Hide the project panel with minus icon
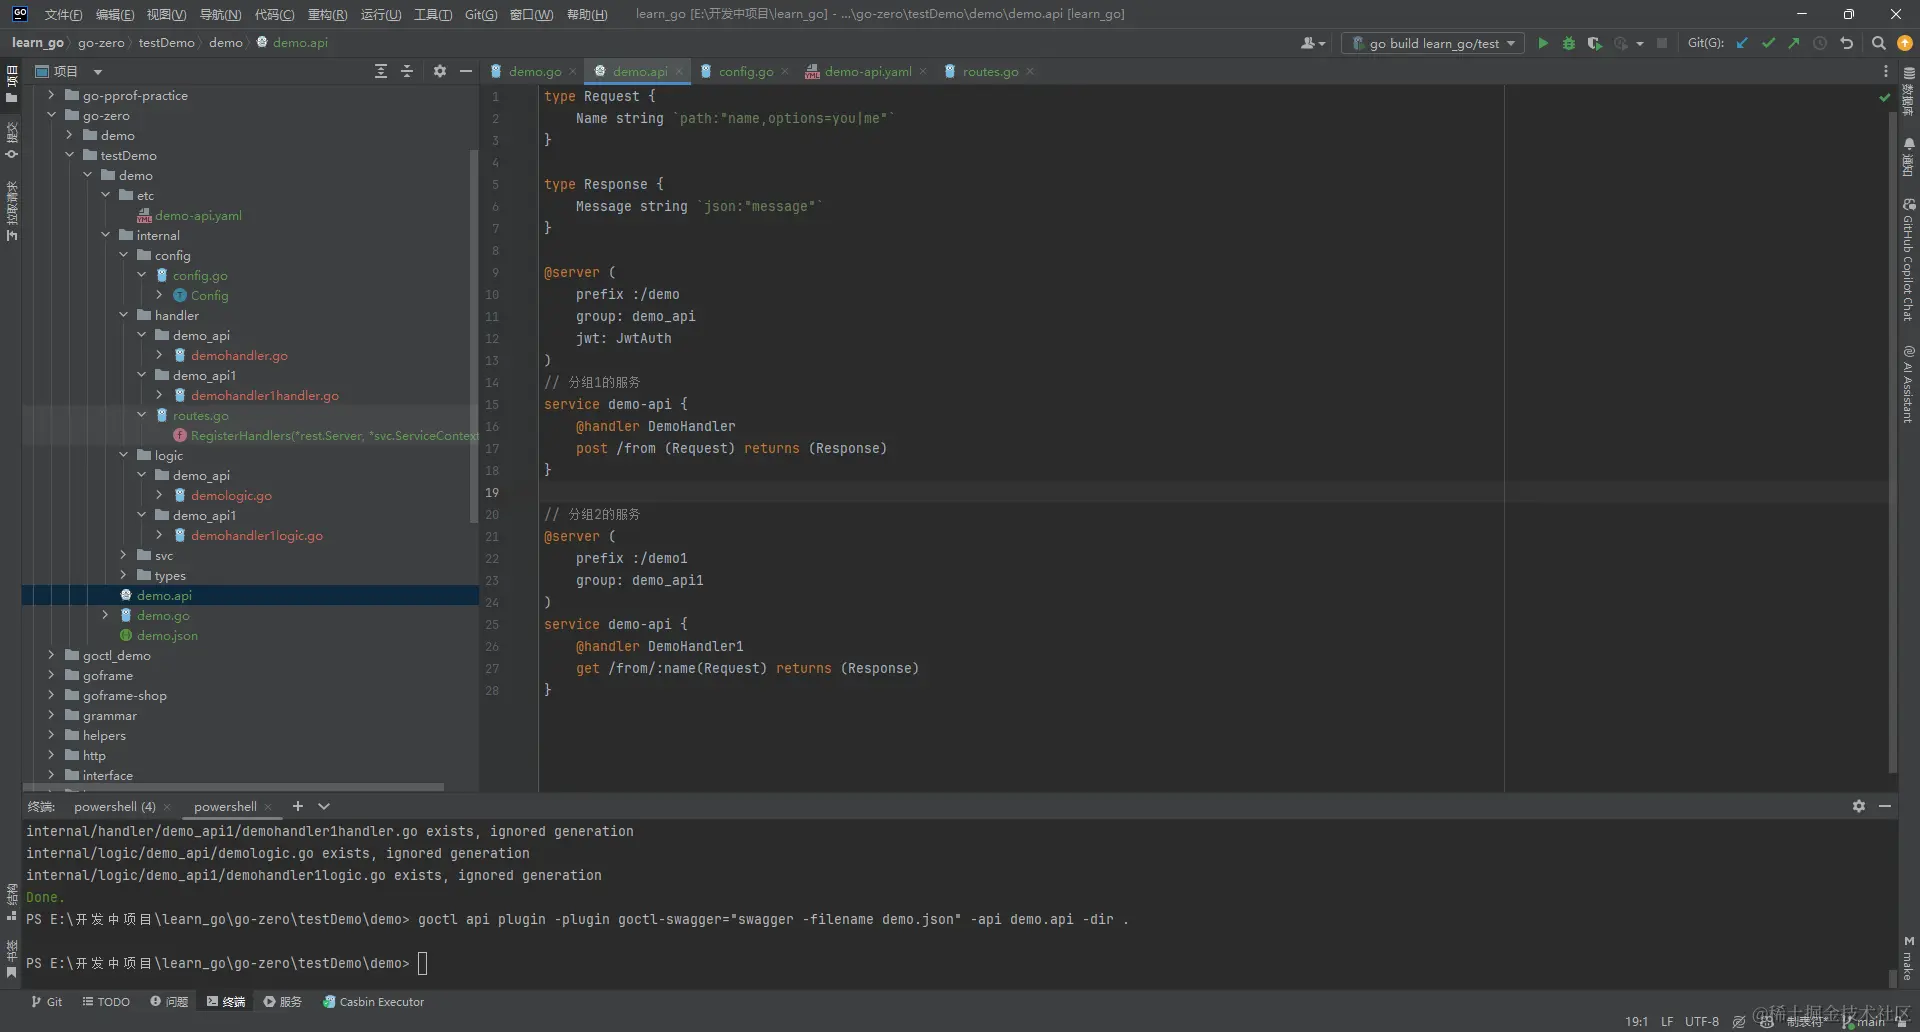The width and height of the screenshot is (1920, 1032). (x=465, y=71)
